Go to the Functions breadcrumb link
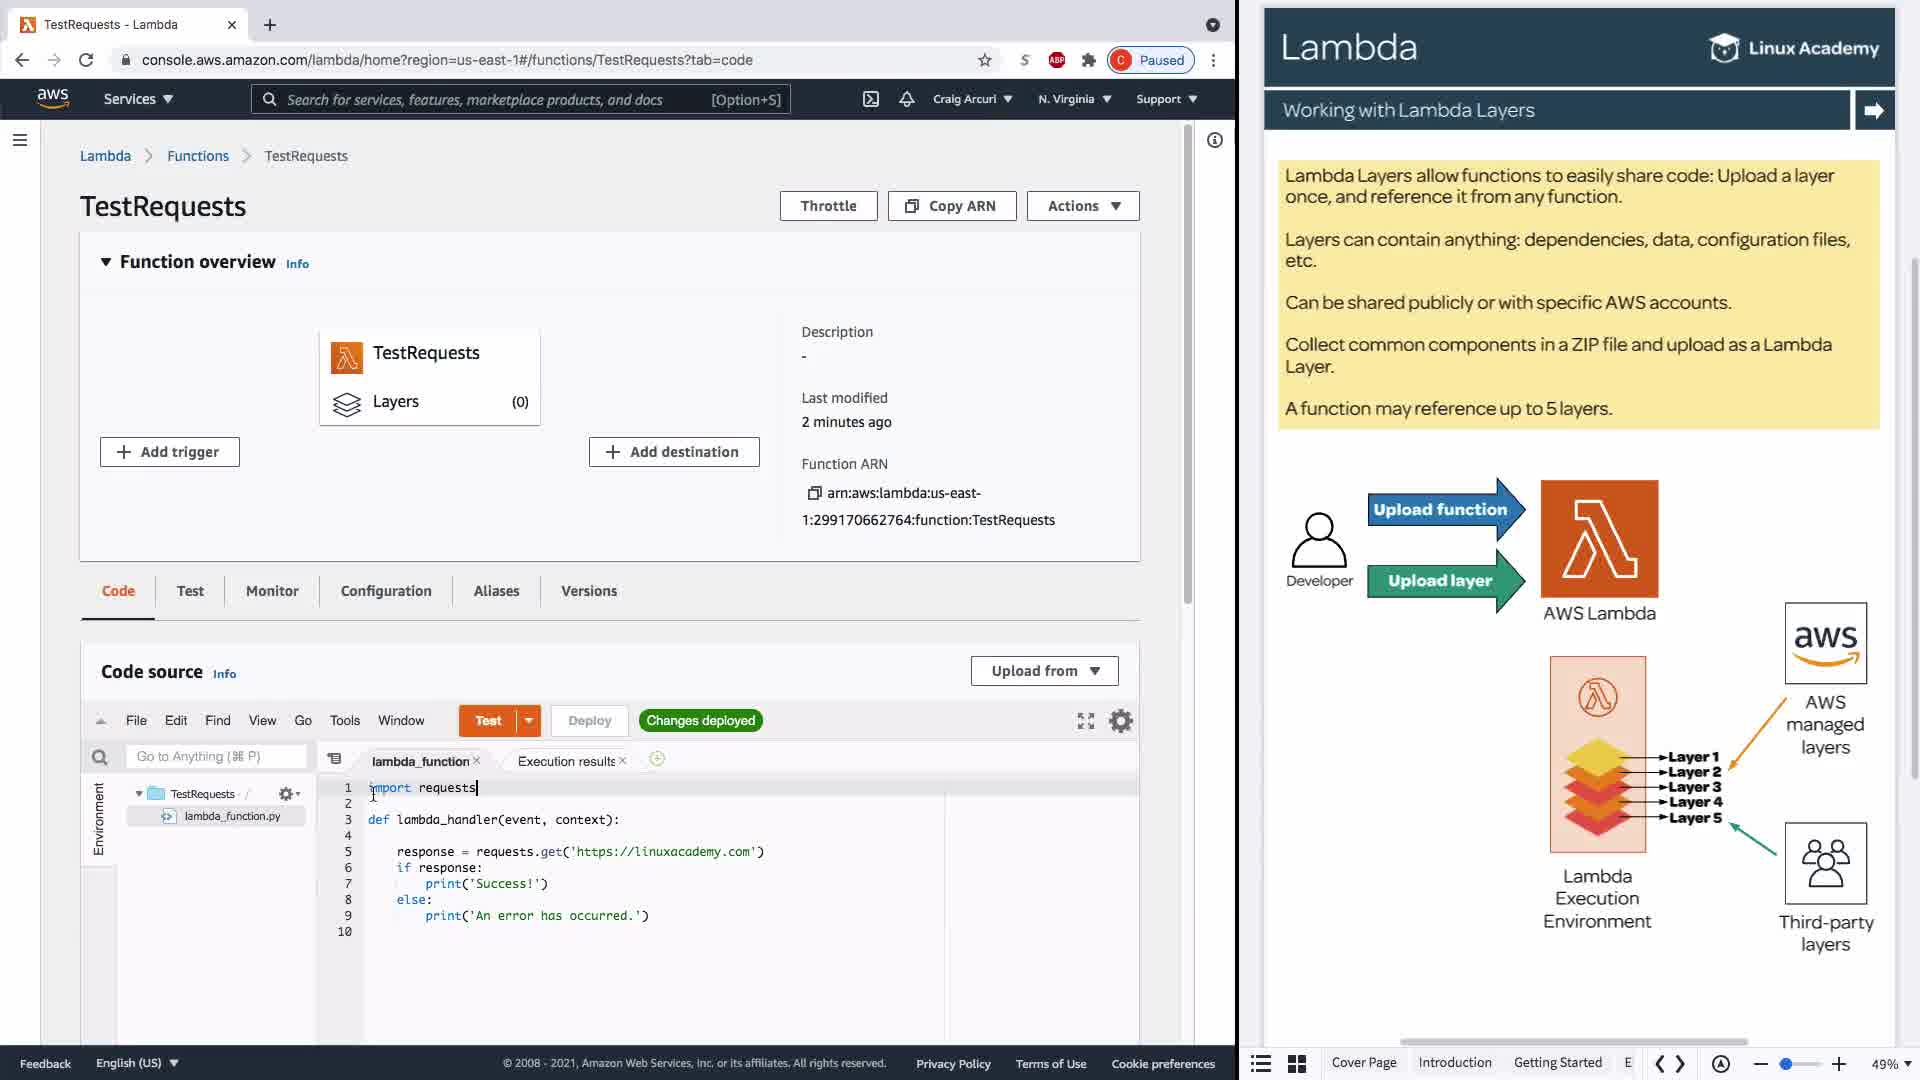The width and height of the screenshot is (1920, 1080). pos(198,156)
